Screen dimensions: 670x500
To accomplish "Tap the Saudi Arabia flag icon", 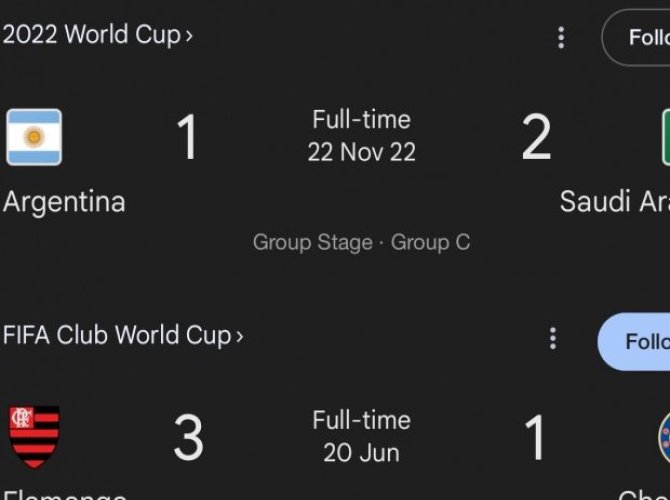I will pos(666,137).
